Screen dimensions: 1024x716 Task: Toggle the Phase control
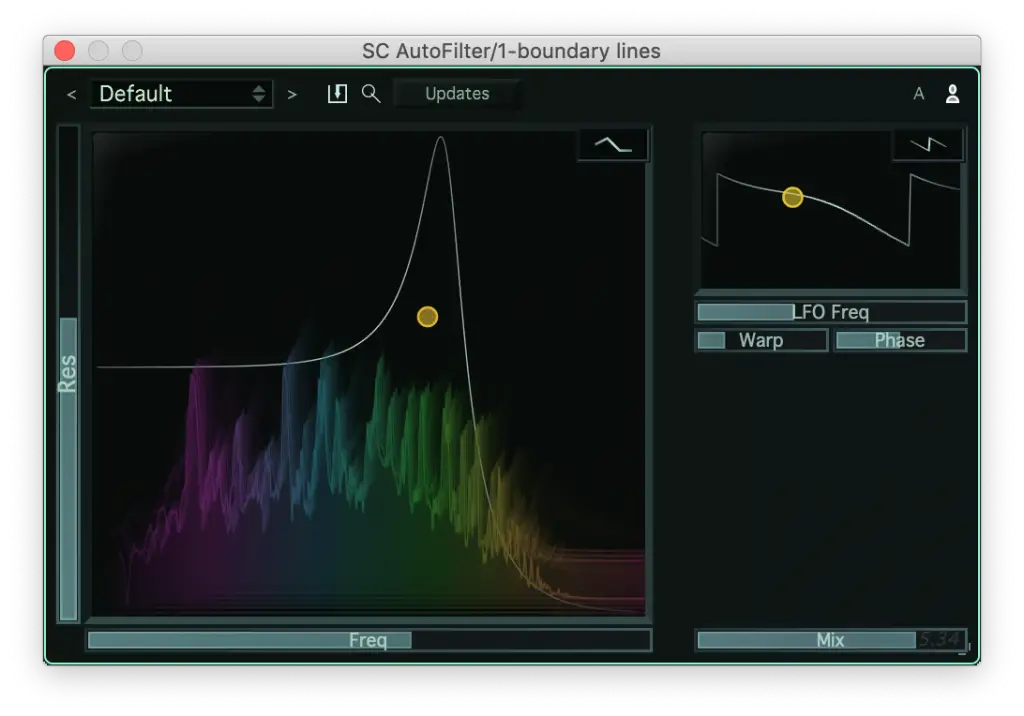click(899, 340)
